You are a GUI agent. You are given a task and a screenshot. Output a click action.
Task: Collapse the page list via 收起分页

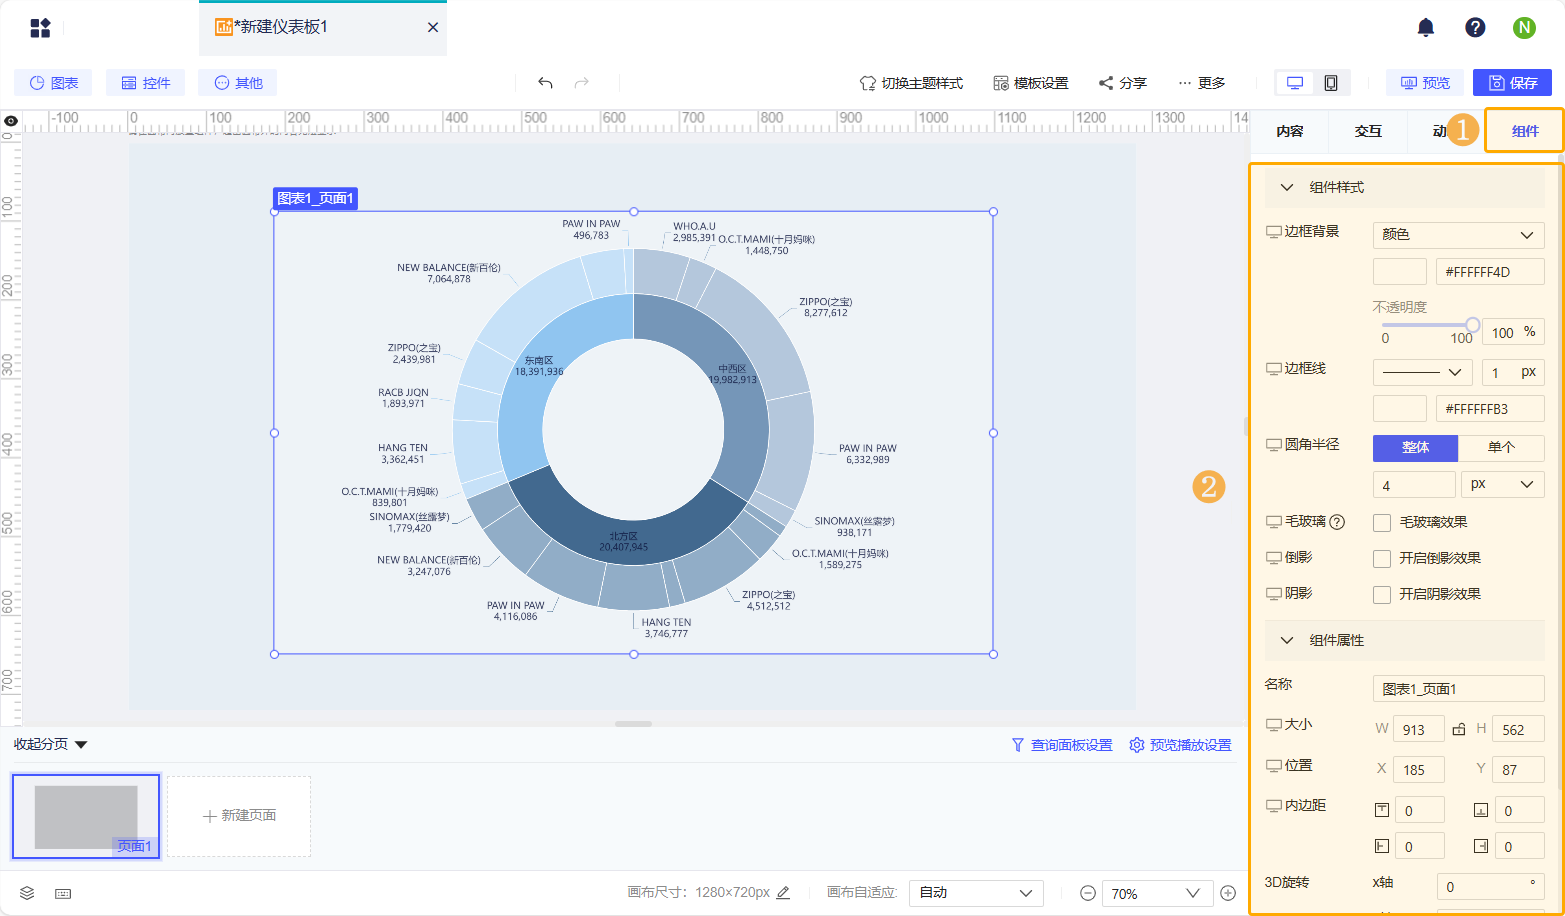click(51, 744)
